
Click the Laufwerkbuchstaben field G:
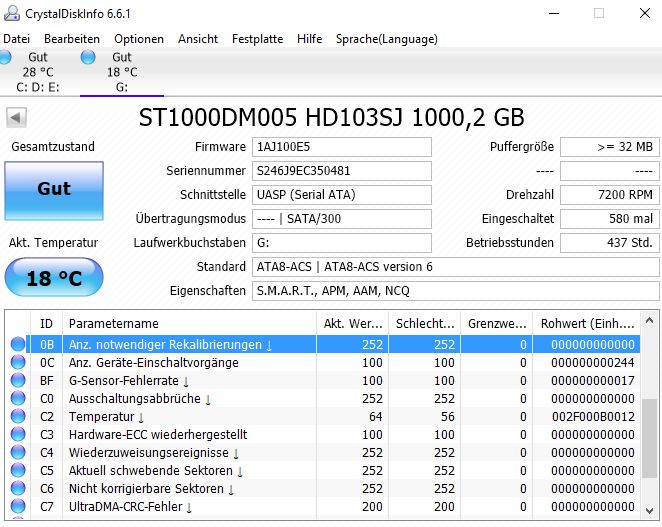(x=342, y=243)
